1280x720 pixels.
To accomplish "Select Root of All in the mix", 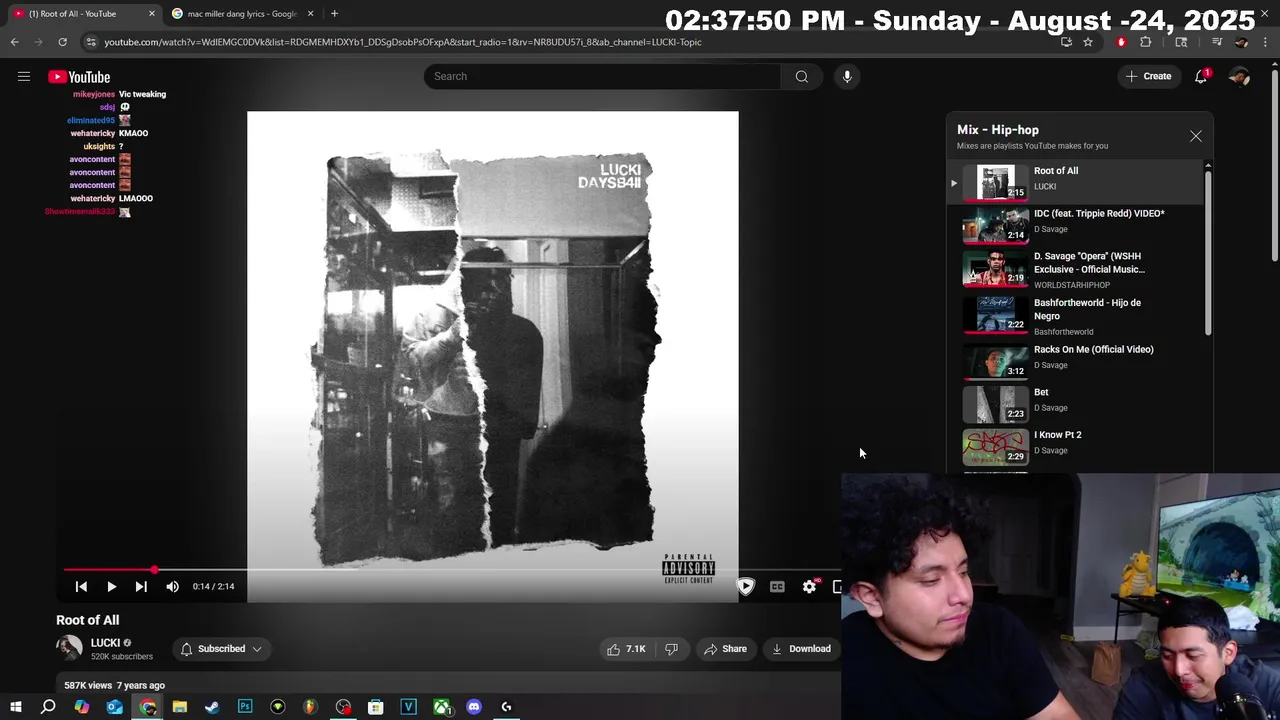I will click(1076, 182).
